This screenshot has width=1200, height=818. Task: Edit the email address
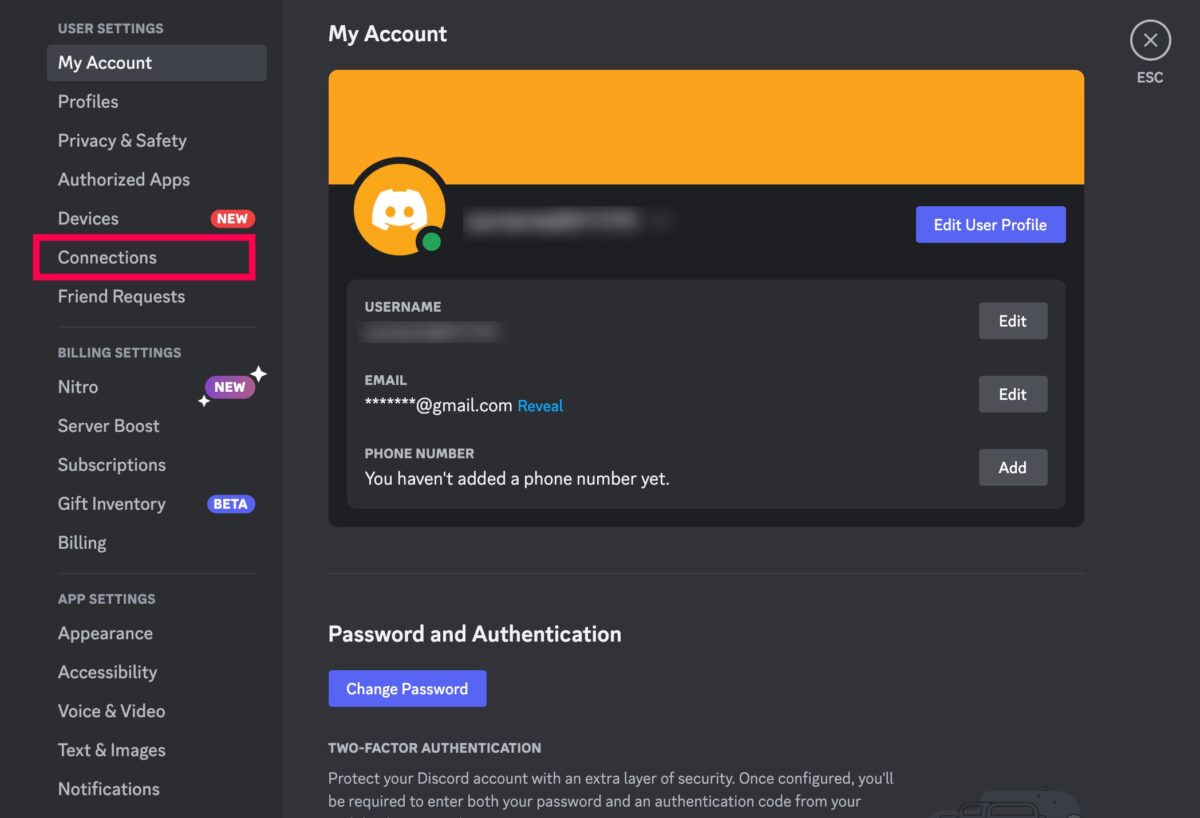1013,394
